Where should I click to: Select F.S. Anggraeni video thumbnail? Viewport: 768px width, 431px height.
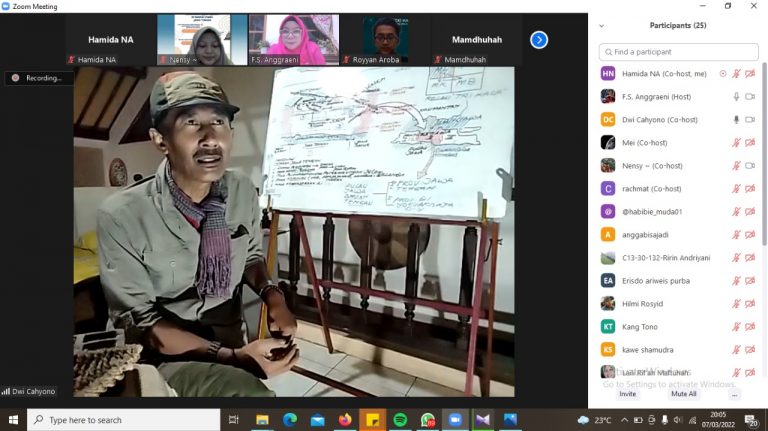(294, 40)
